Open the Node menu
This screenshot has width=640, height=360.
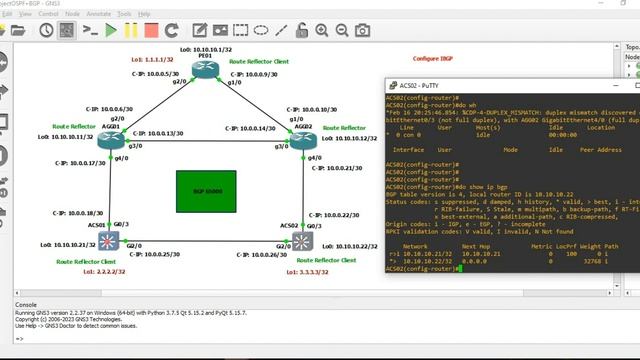[72, 14]
